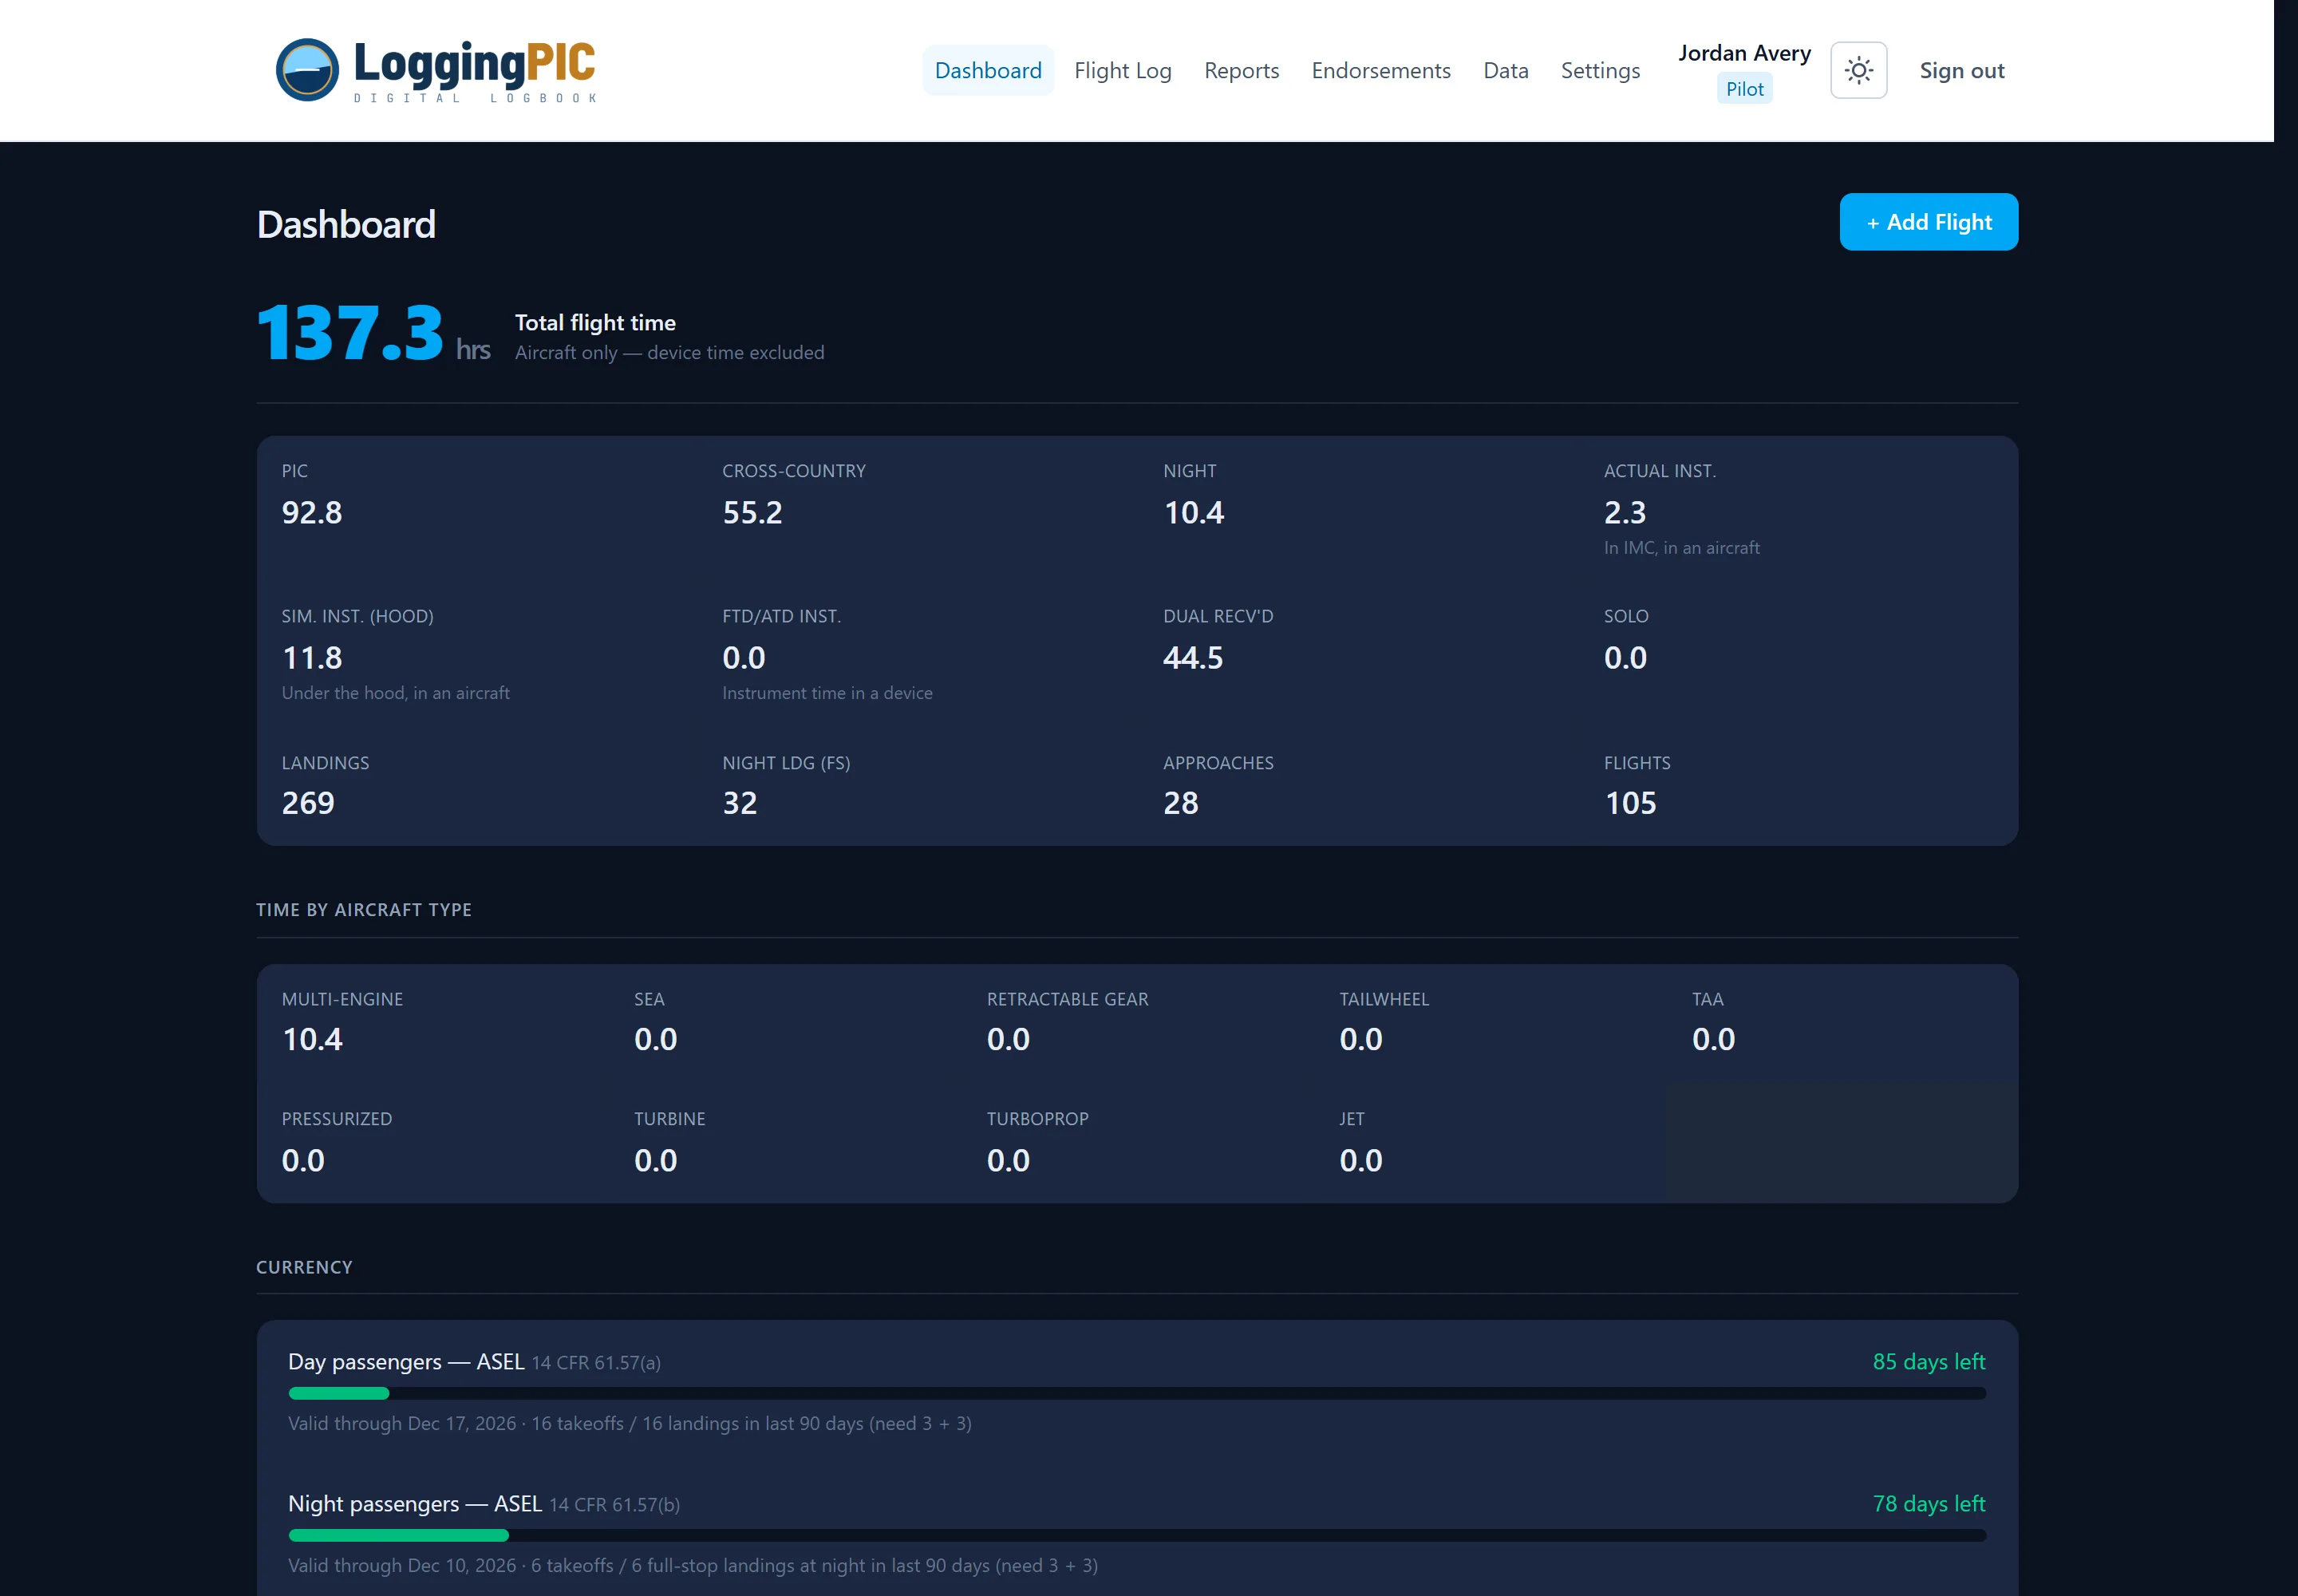Viewport: 2298px width, 1596px height.
Task: Toggle the light/dark theme sun icon
Action: coord(1858,70)
